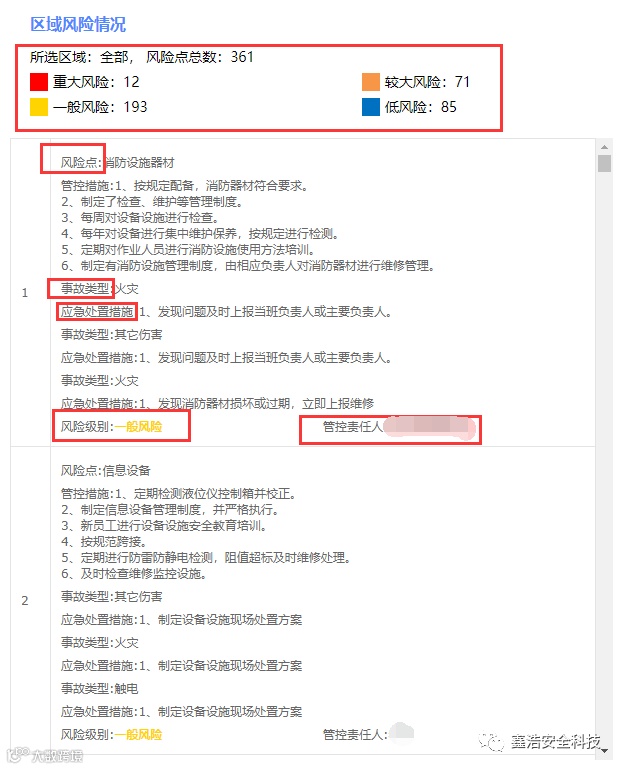Click the 风险点总数: 361 text
Screen dimensions: 620x769
click(200, 57)
